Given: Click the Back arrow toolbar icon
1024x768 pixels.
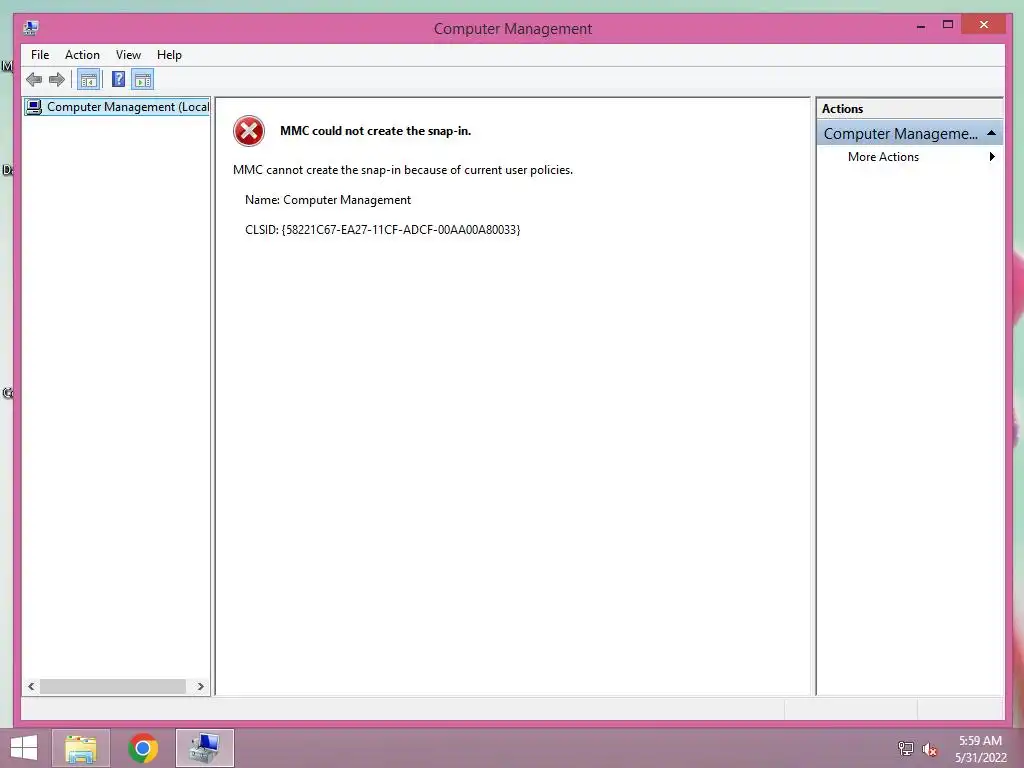Looking at the screenshot, I should coord(34,80).
